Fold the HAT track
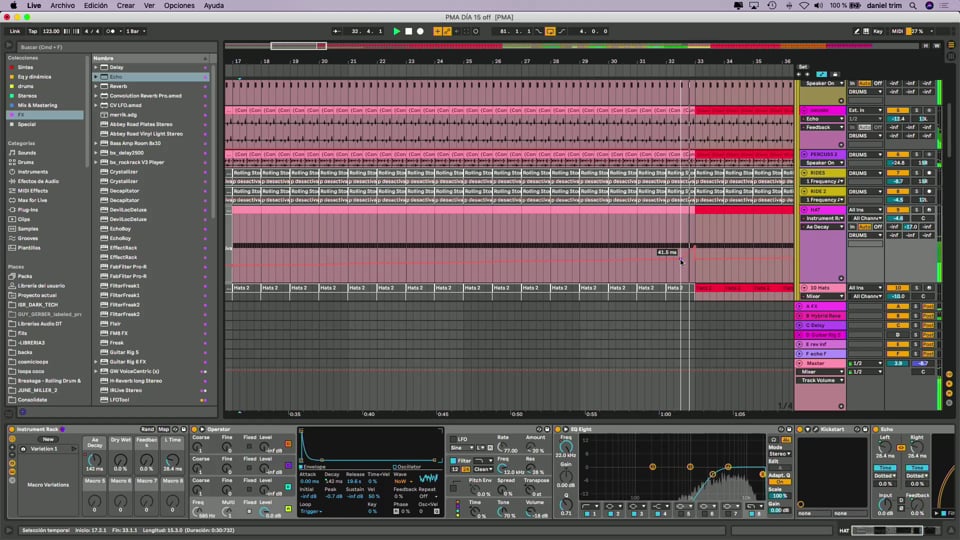The height and width of the screenshot is (540, 960). [804, 210]
